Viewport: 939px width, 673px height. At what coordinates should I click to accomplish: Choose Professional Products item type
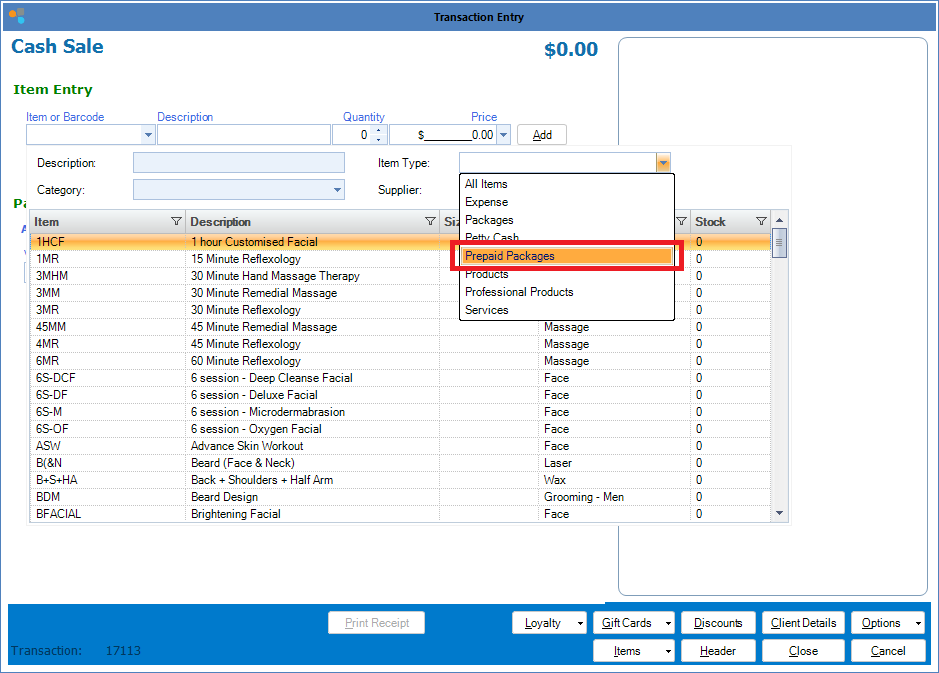pyautogui.click(x=519, y=292)
